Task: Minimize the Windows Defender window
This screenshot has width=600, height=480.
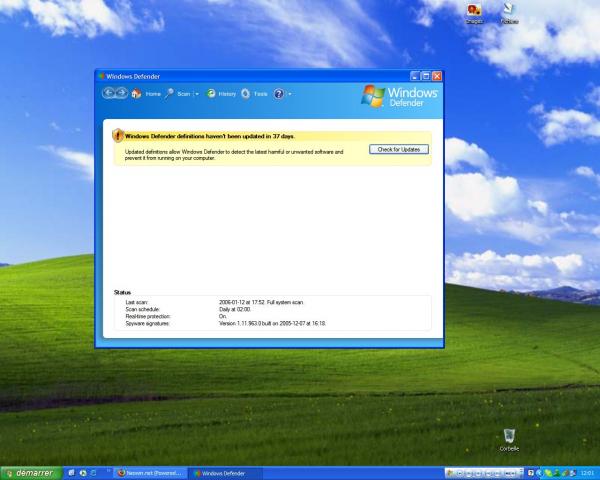Action: point(414,76)
